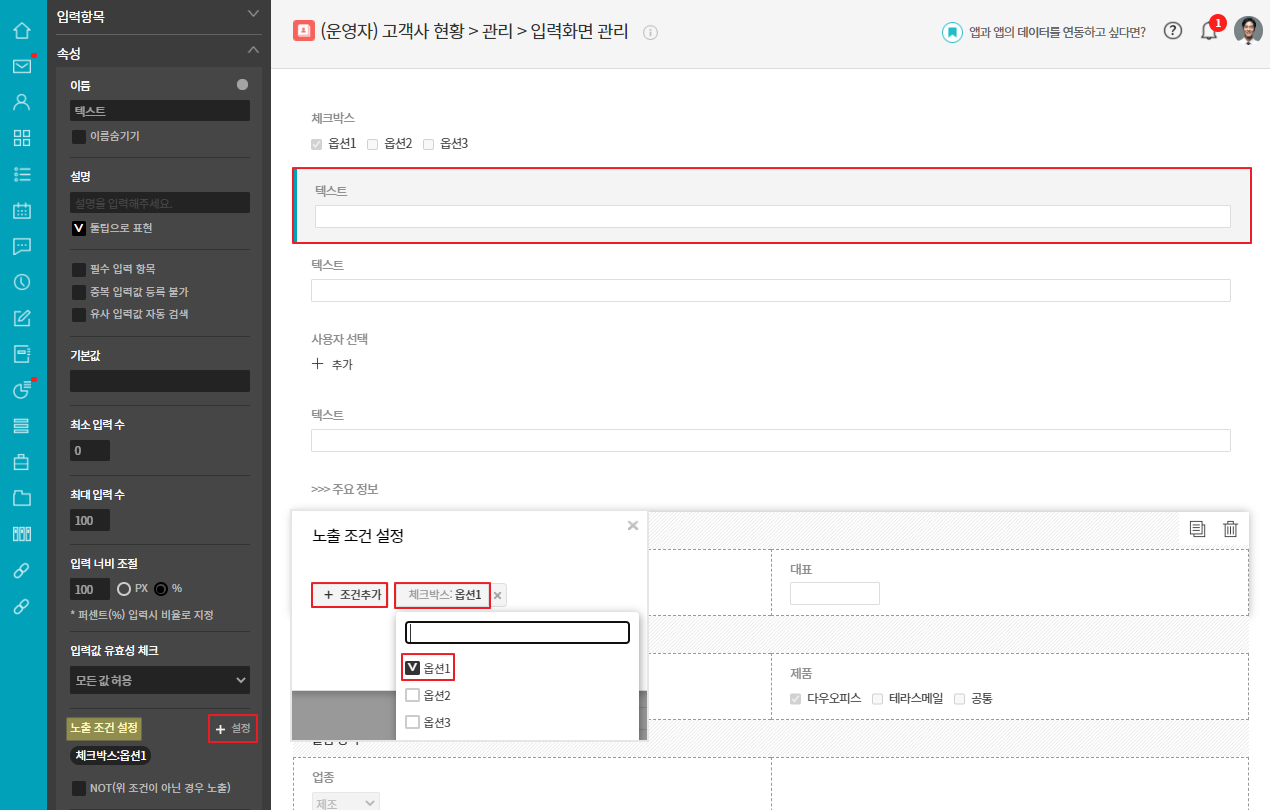Collapse the 속성 panel section
The height and width of the screenshot is (810, 1270).
[x=253, y=50]
